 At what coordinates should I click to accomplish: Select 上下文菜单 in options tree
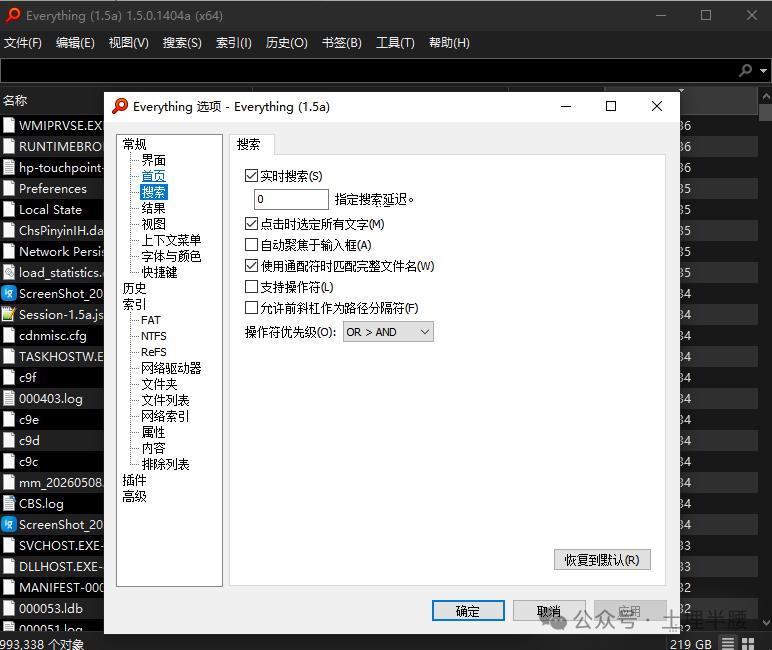(x=171, y=240)
